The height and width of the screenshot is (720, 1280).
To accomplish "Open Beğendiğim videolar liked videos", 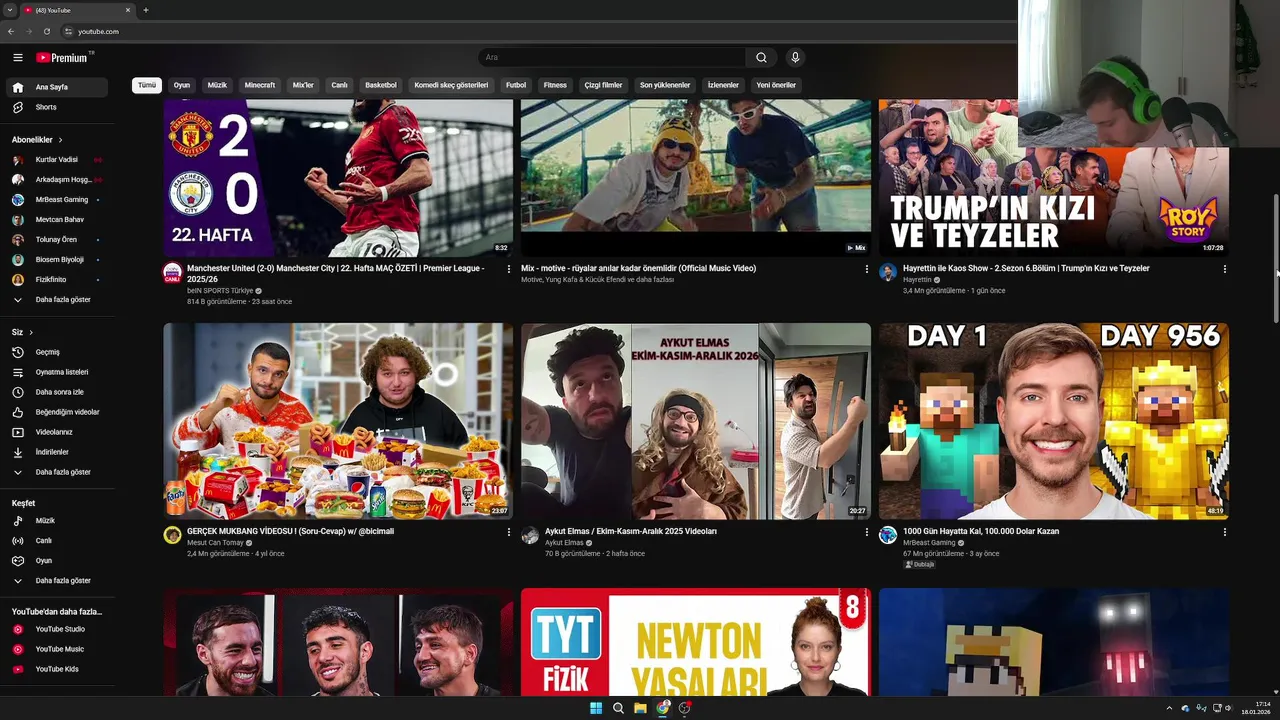I will [x=58, y=412].
